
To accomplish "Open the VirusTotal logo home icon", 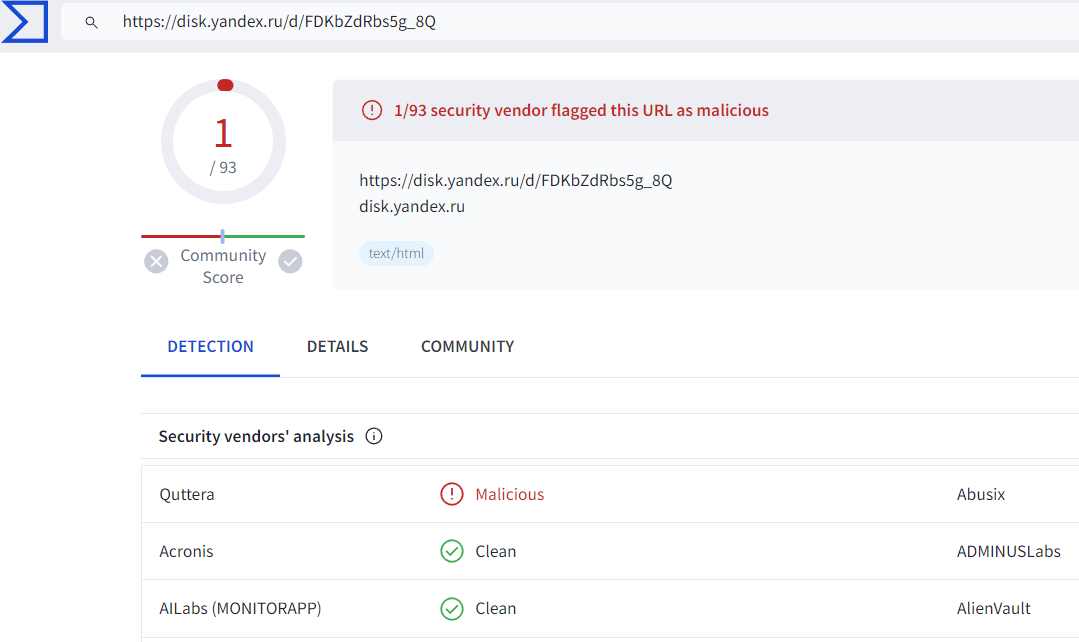I will (25, 21).
